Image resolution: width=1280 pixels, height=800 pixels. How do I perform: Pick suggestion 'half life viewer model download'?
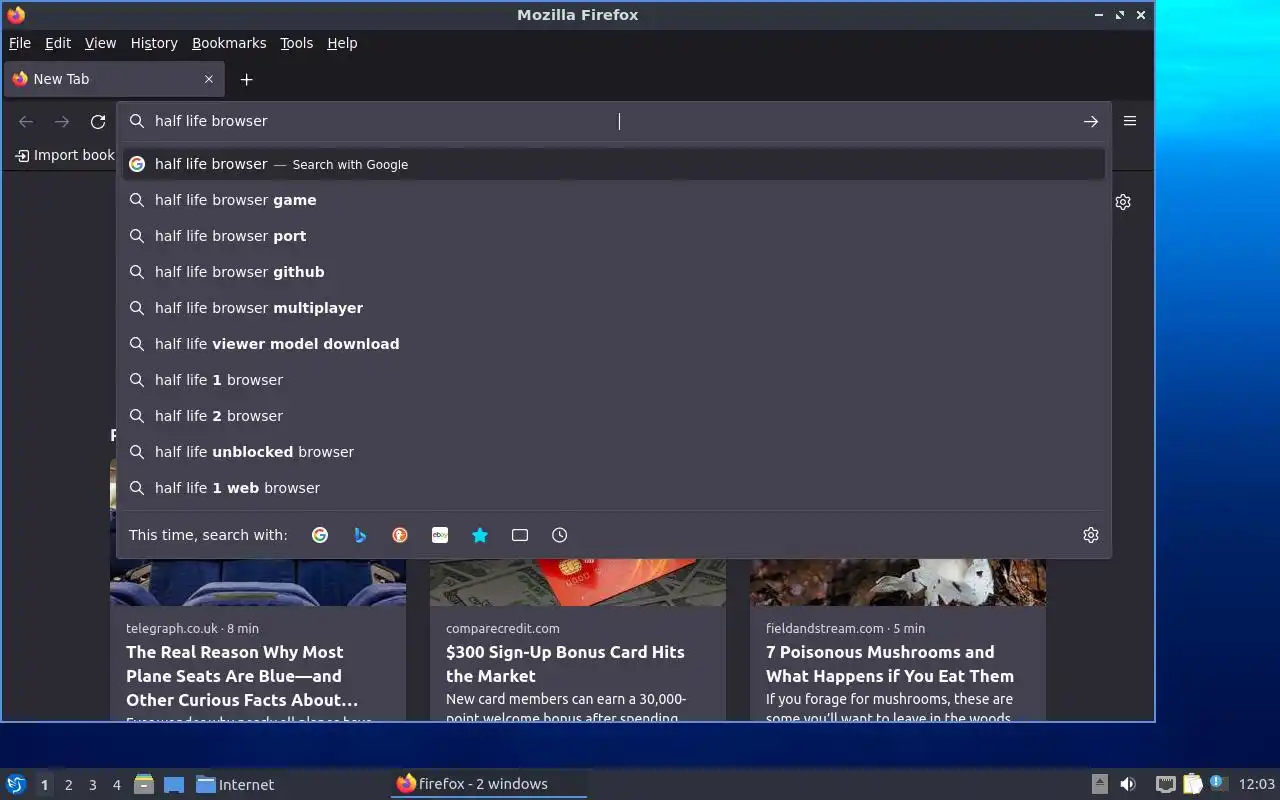614,344
